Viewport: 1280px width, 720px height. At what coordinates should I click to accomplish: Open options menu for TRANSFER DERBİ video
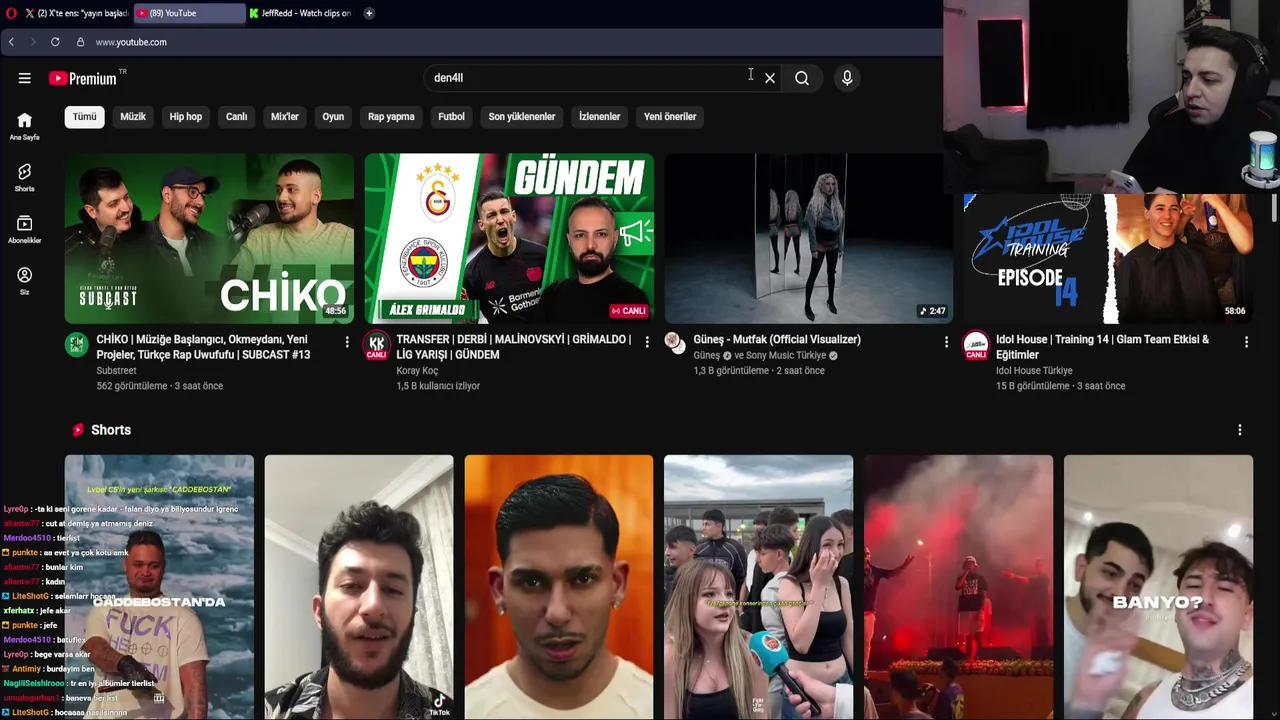647,342
